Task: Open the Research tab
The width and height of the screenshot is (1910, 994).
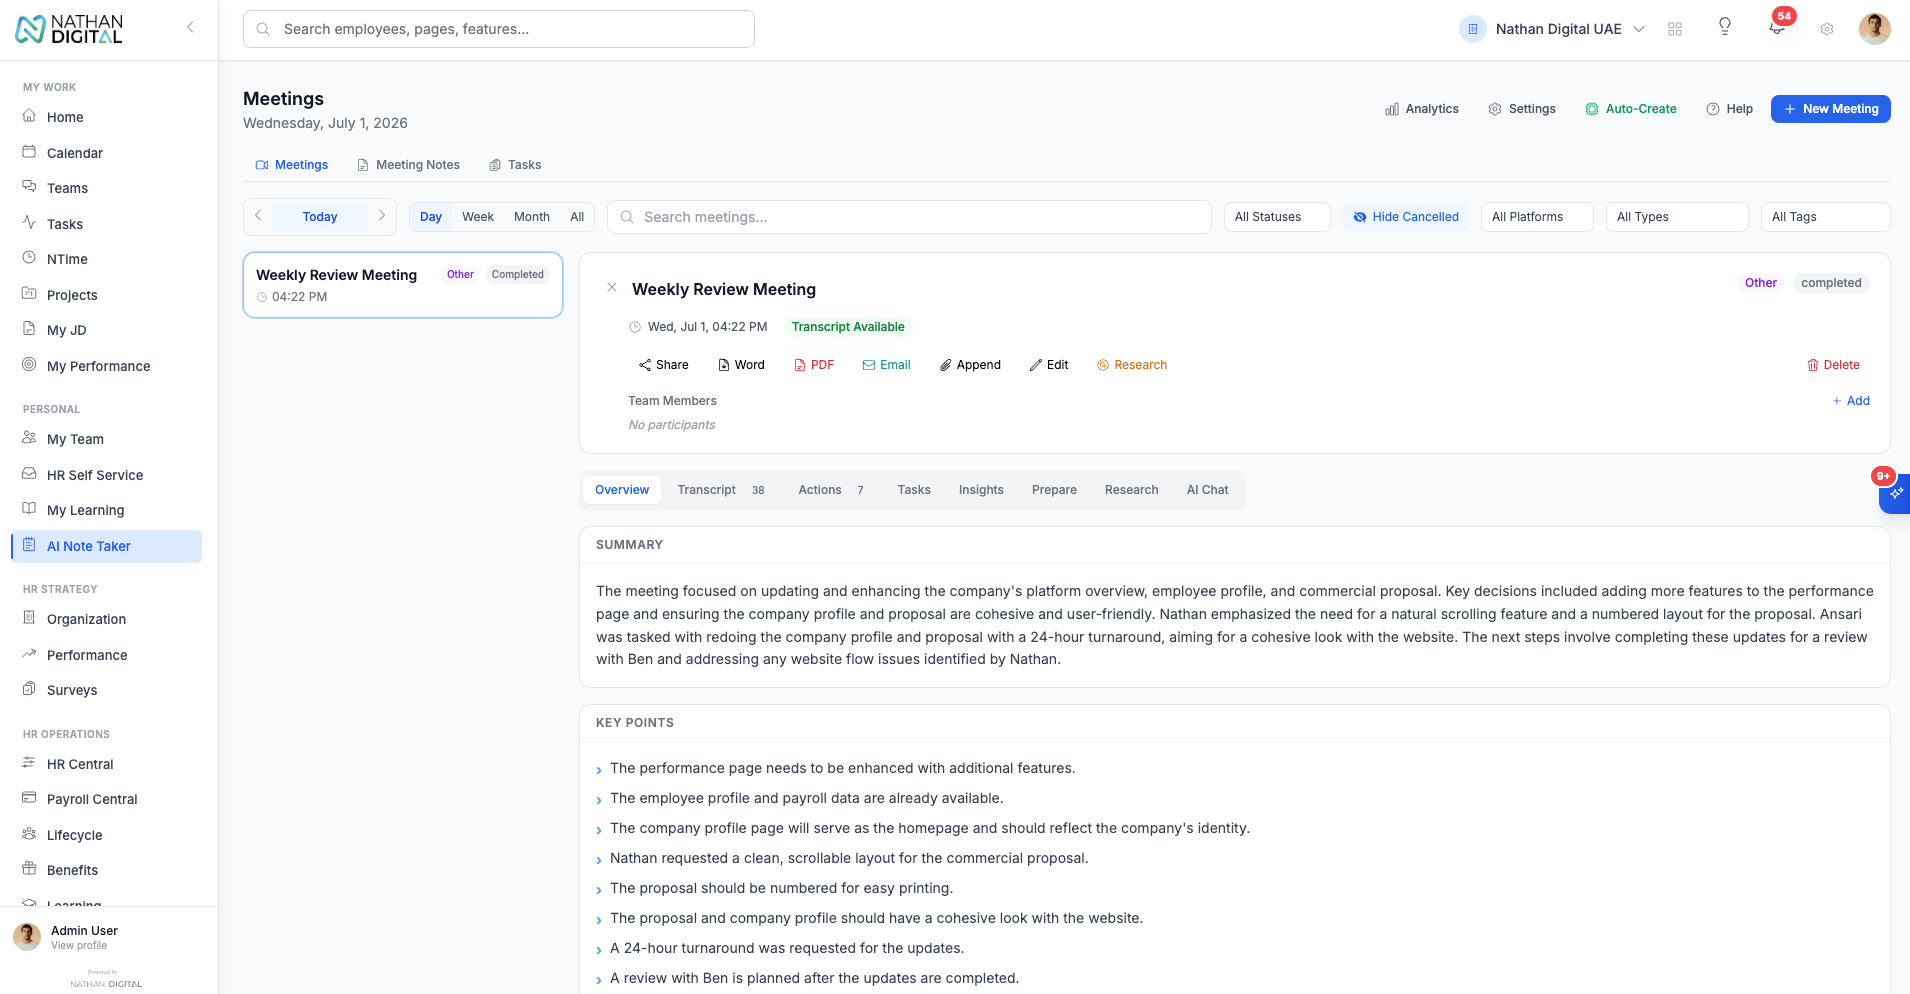Action: pos(1131,490)
